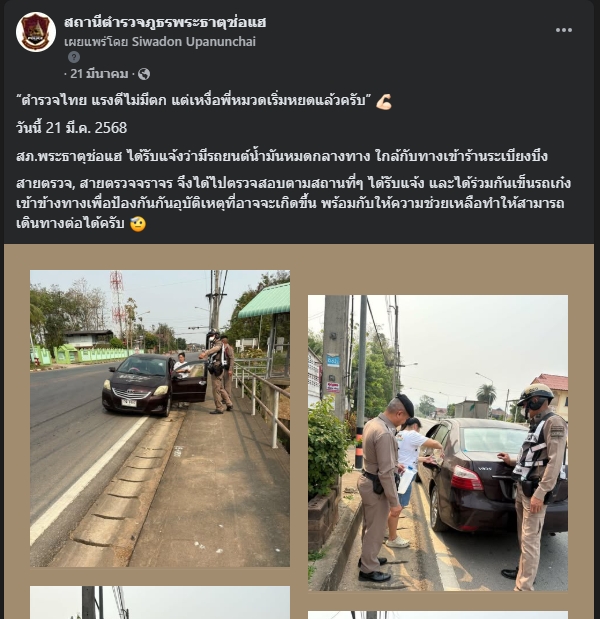Click the globe public audience icon
This screenshot has height=619, width=600.
click(144, 74)
